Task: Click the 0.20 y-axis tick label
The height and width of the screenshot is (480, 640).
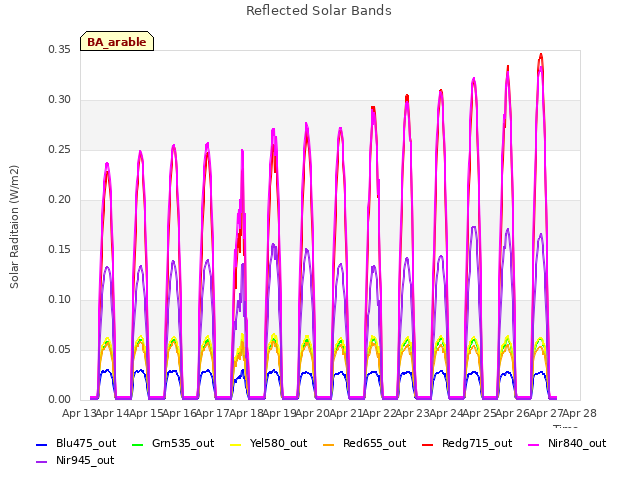Action: click(59, 200)
